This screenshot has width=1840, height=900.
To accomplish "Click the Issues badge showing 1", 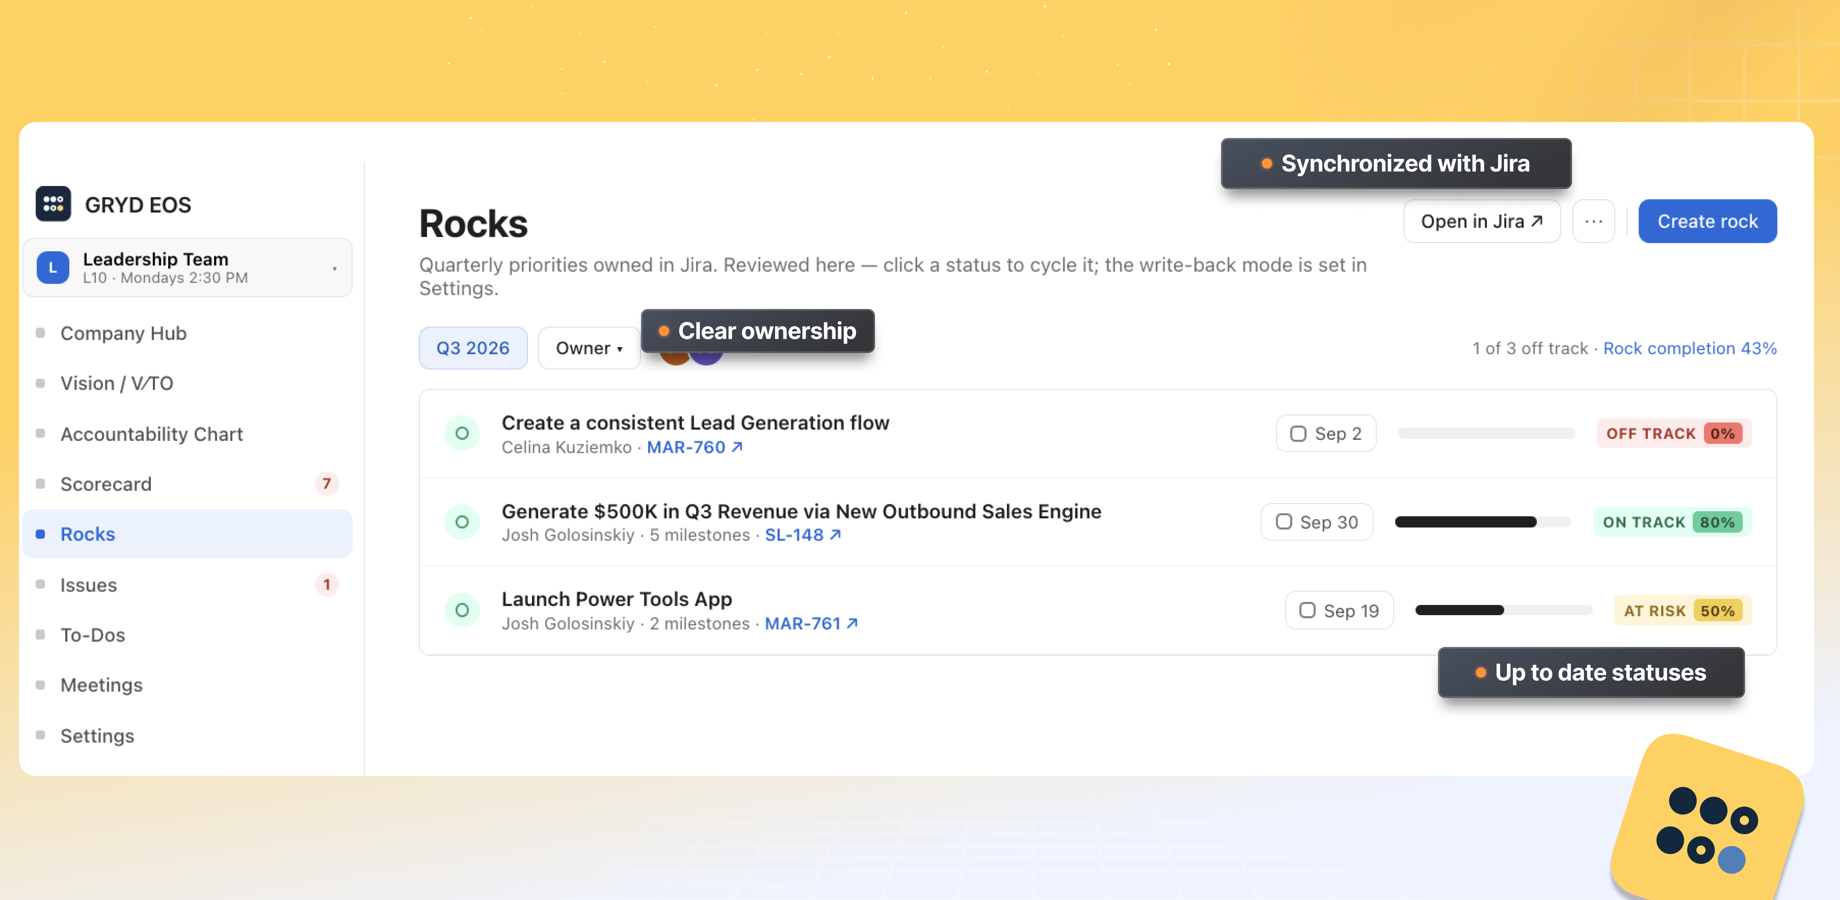I will pyautogui.click(x=326, y=585).
